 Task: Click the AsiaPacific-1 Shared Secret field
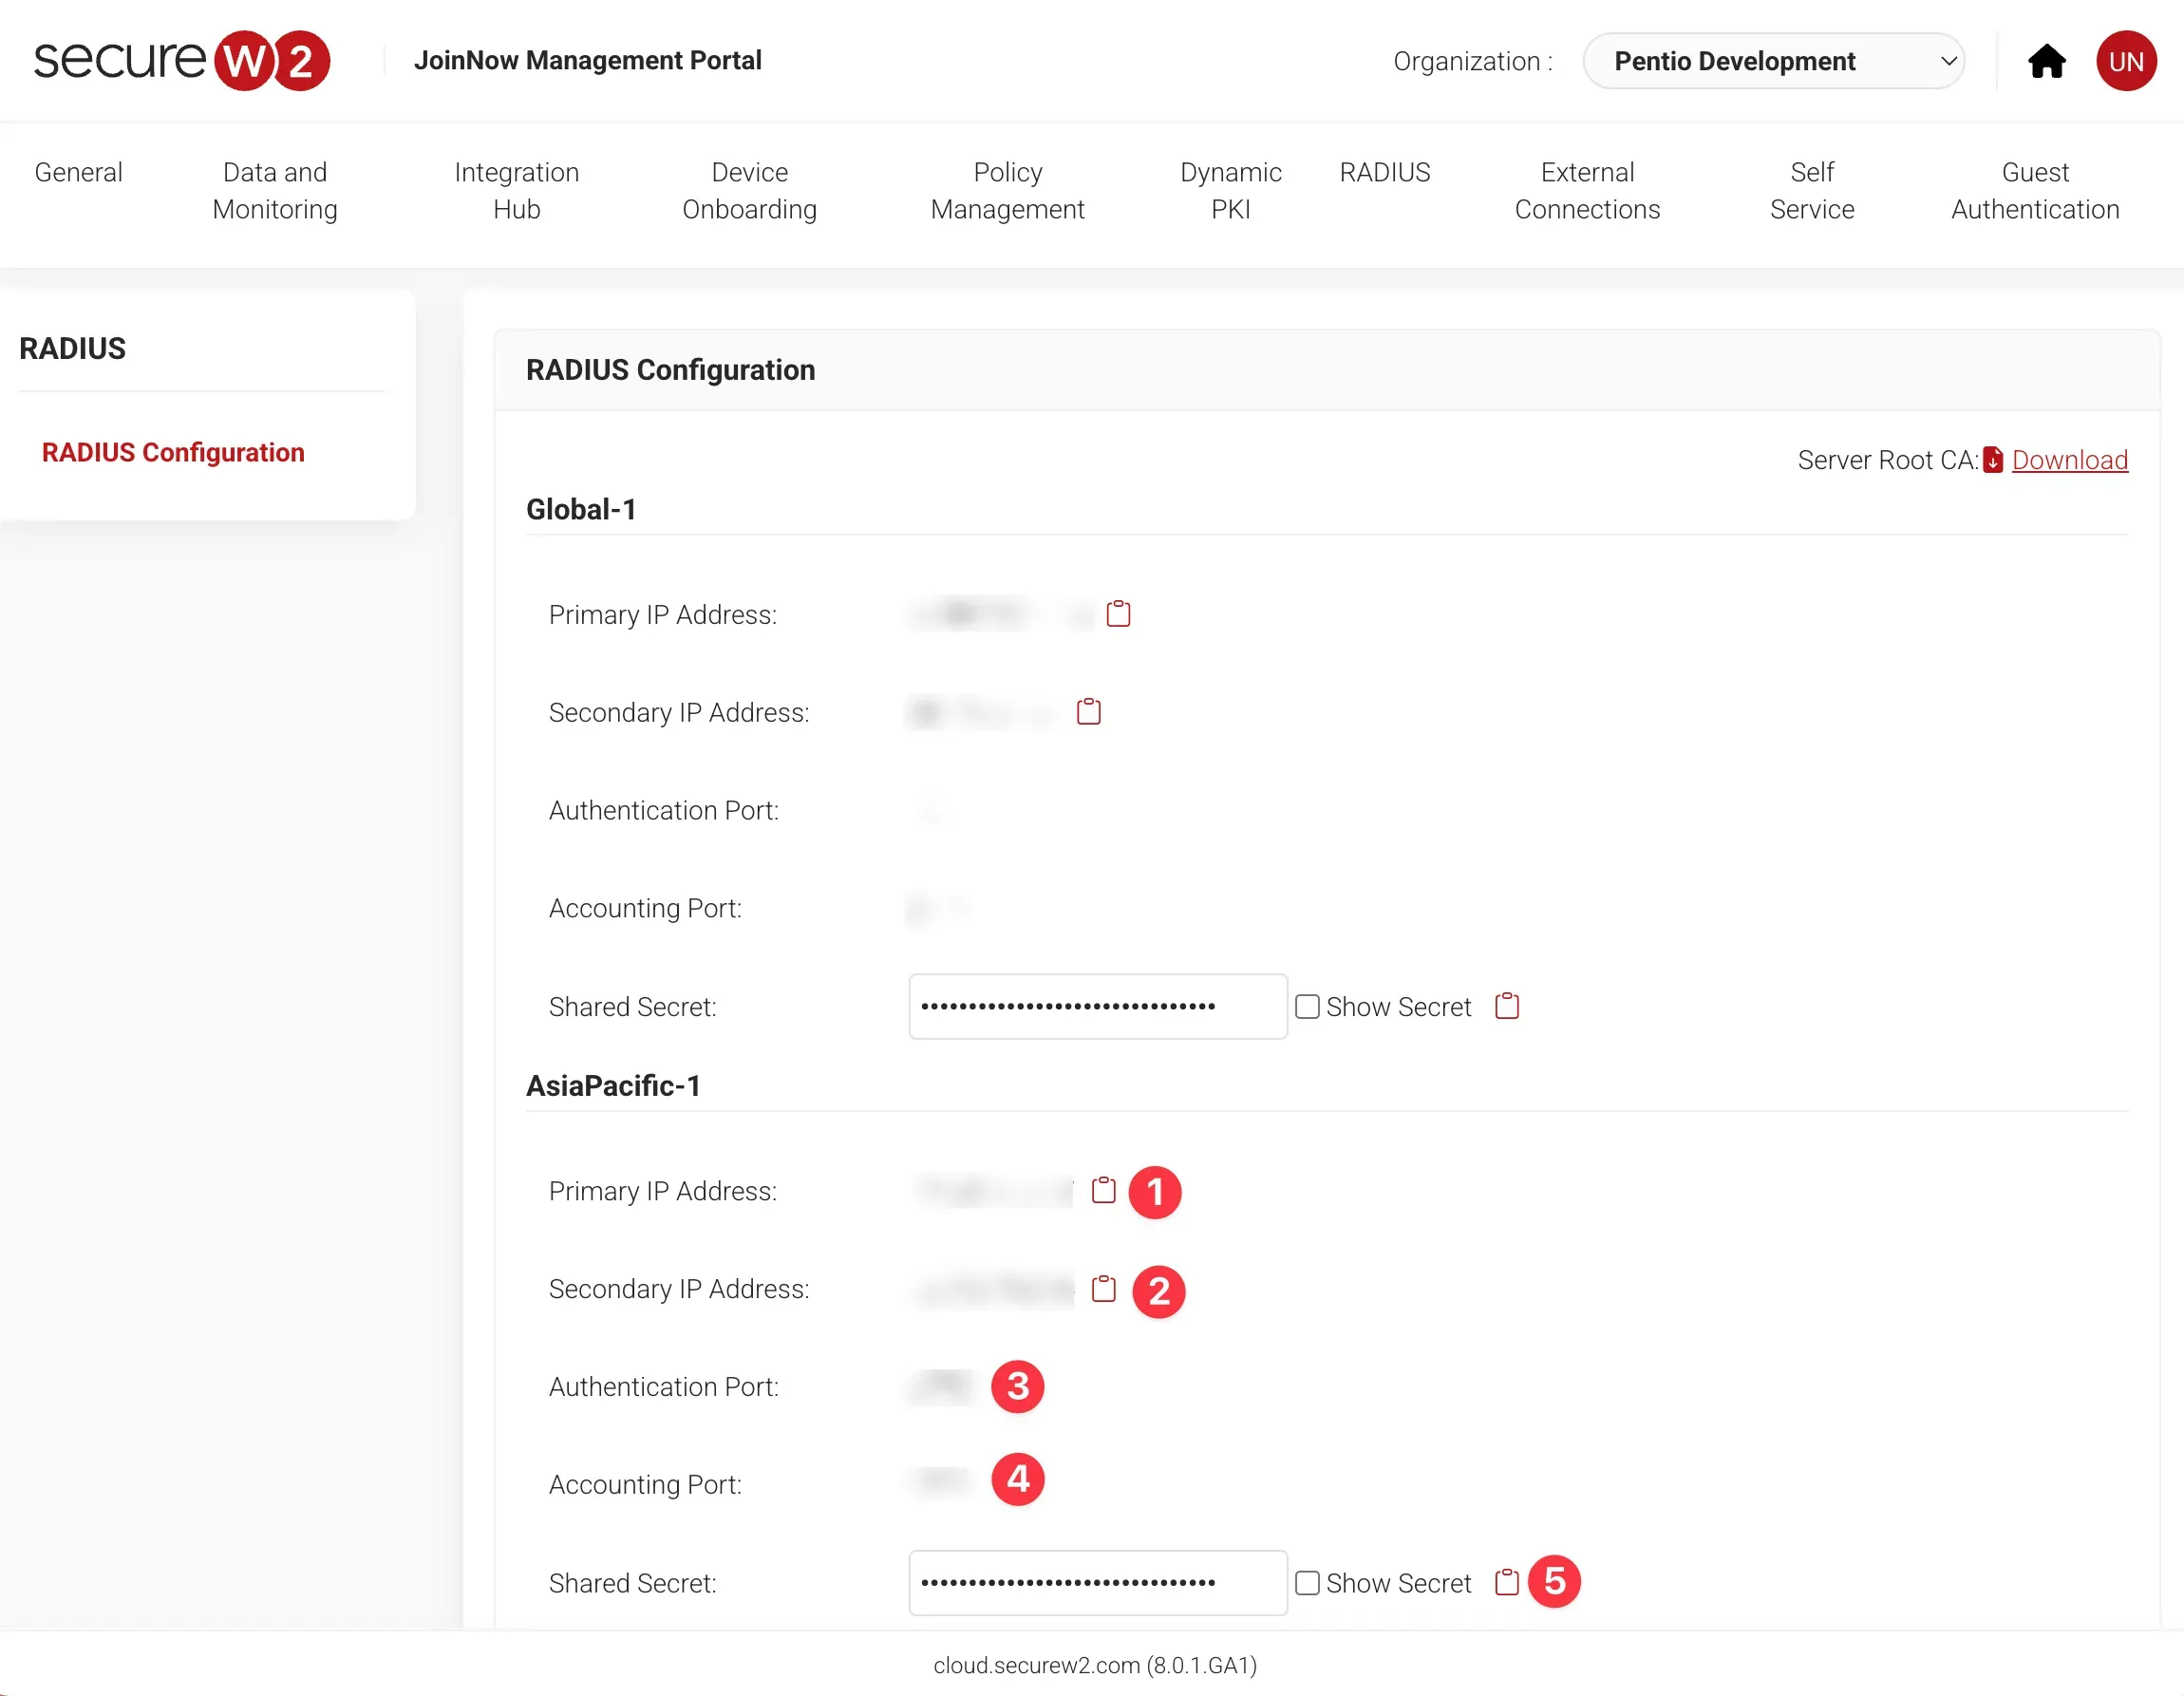click(x=1097, y=1583)
